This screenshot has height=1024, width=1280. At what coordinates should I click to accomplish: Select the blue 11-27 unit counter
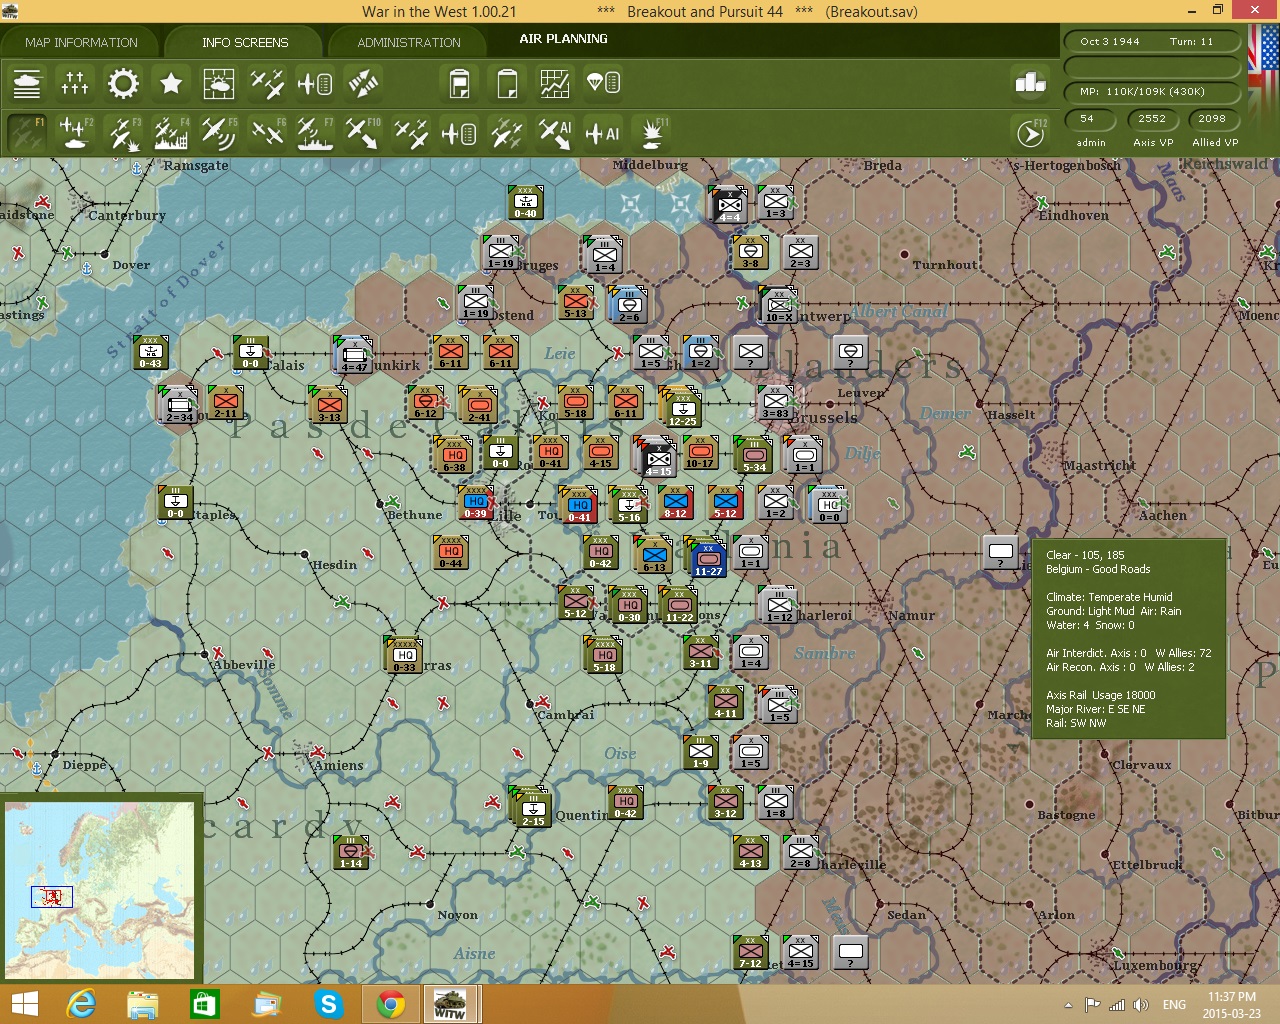[708, 558]
